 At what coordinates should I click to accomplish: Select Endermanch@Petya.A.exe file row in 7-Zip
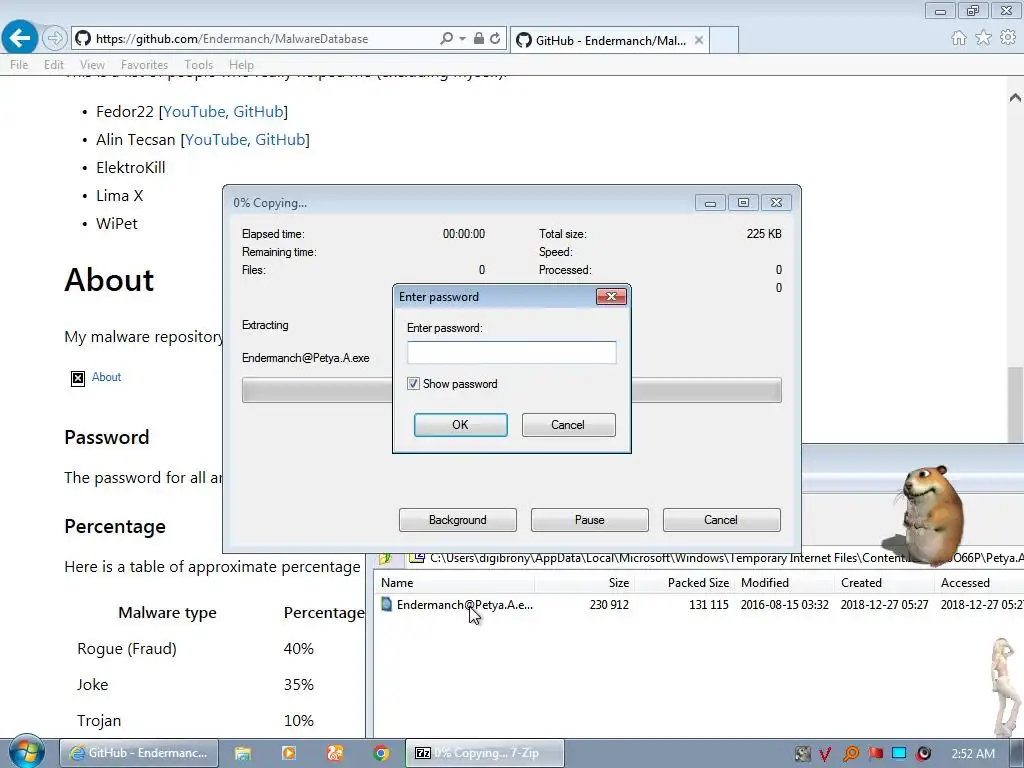[x=699, y=605]
